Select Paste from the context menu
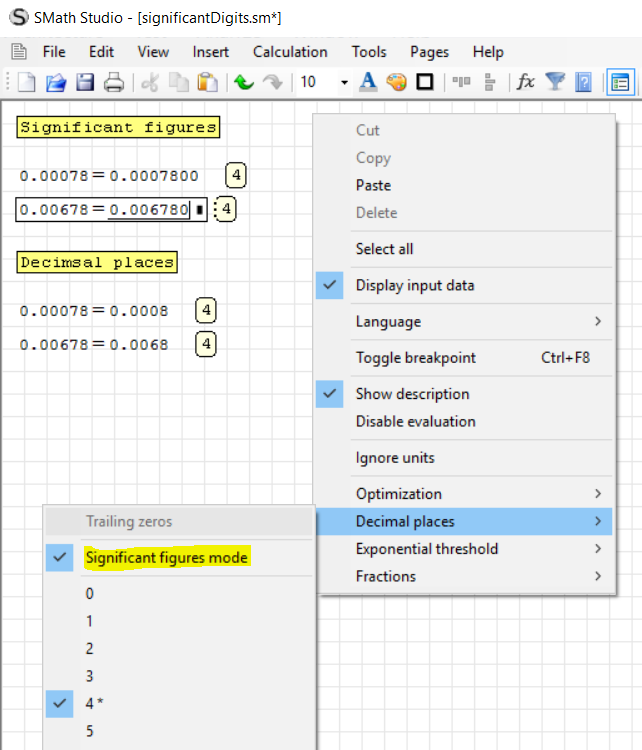Viewport: 642px width, 750px height. point(373,185)
